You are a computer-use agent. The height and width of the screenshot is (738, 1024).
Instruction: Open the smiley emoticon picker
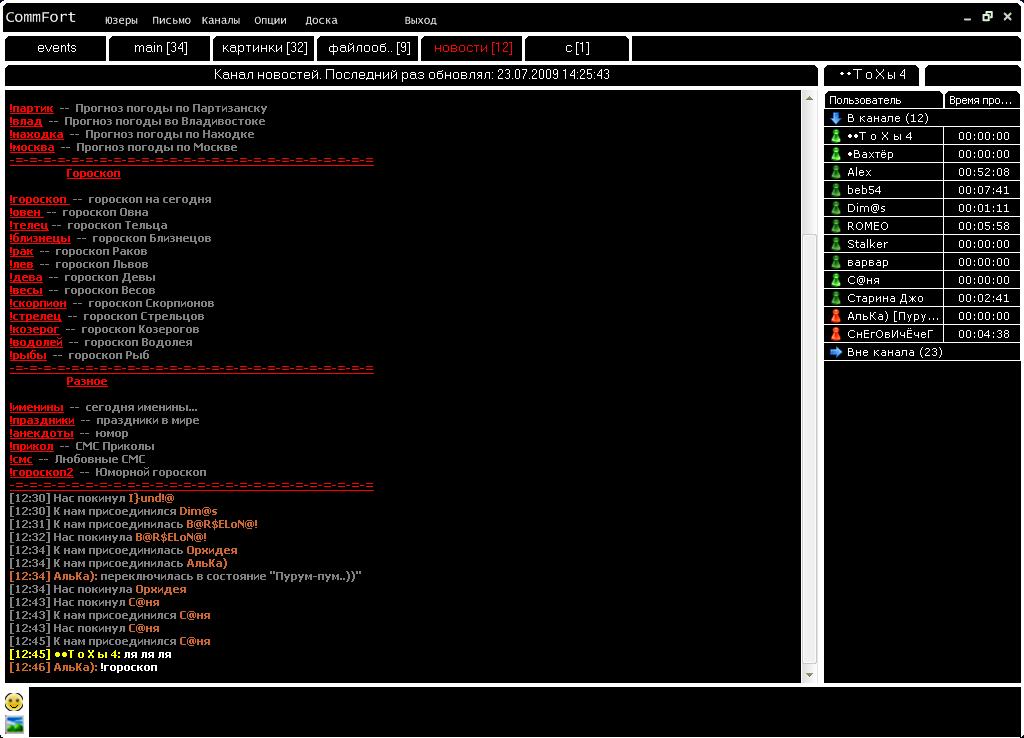[x=14, y=701]
